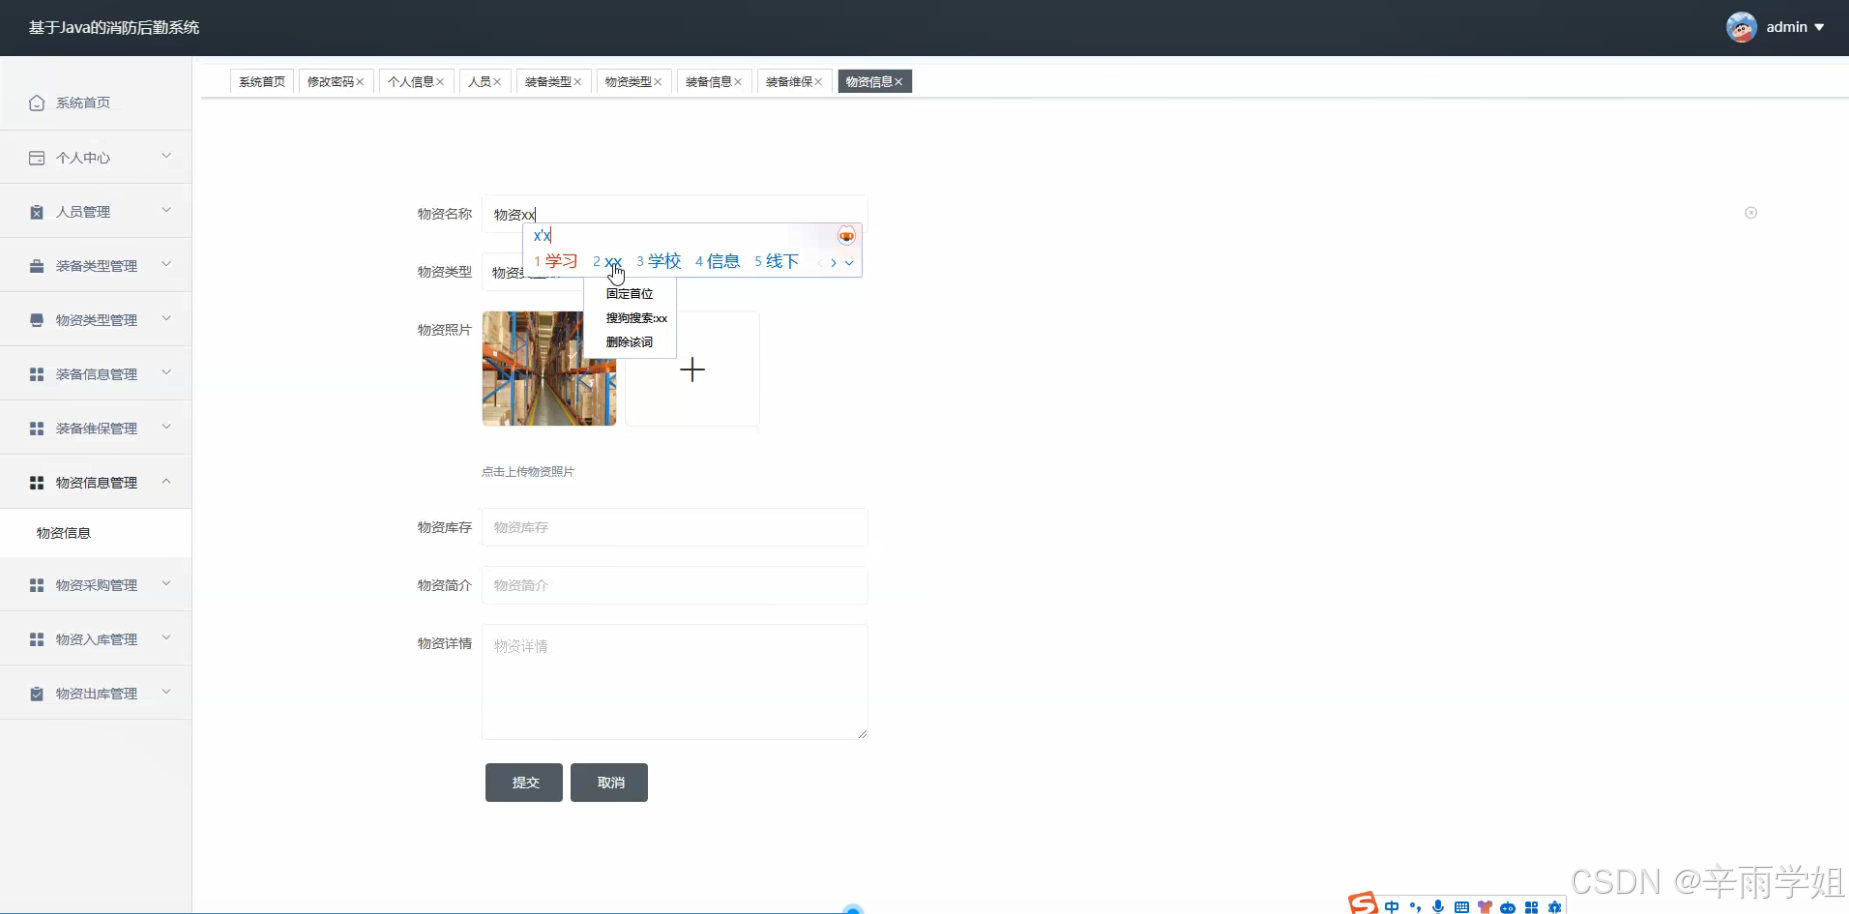Viewport: 1849px width, 914px height.
Task: Toggle punctuation mode on Sogou toolbar
Action: point(1415,906)
